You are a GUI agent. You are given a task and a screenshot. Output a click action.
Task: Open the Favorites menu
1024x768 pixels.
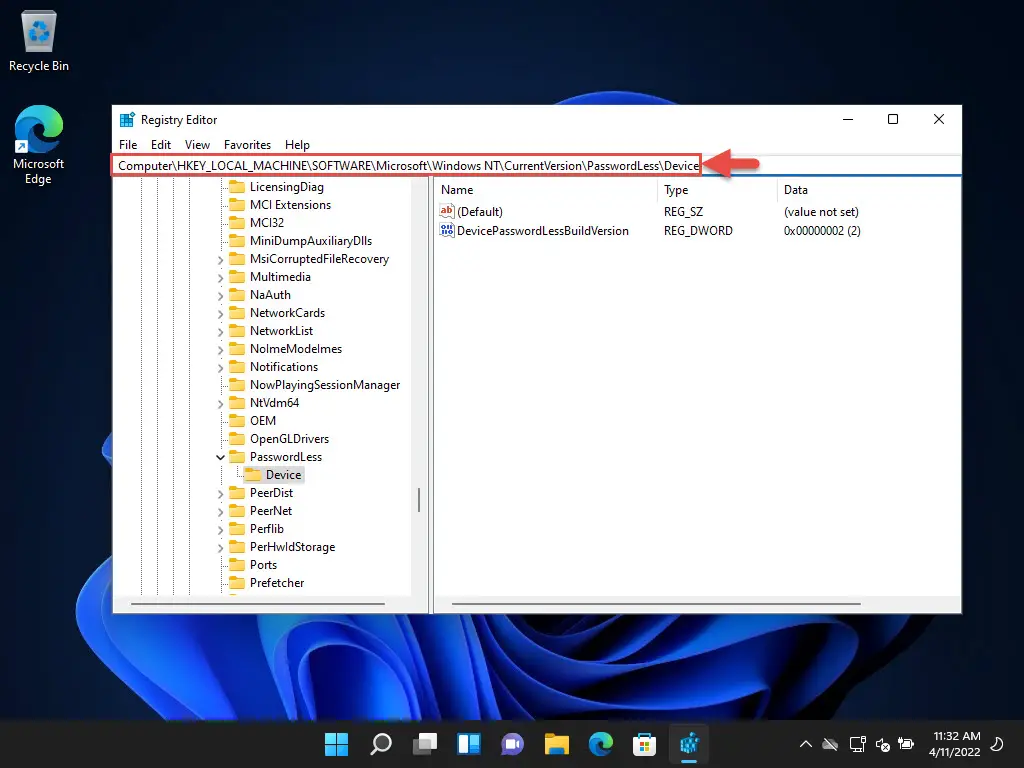click(x=247, y=145)
